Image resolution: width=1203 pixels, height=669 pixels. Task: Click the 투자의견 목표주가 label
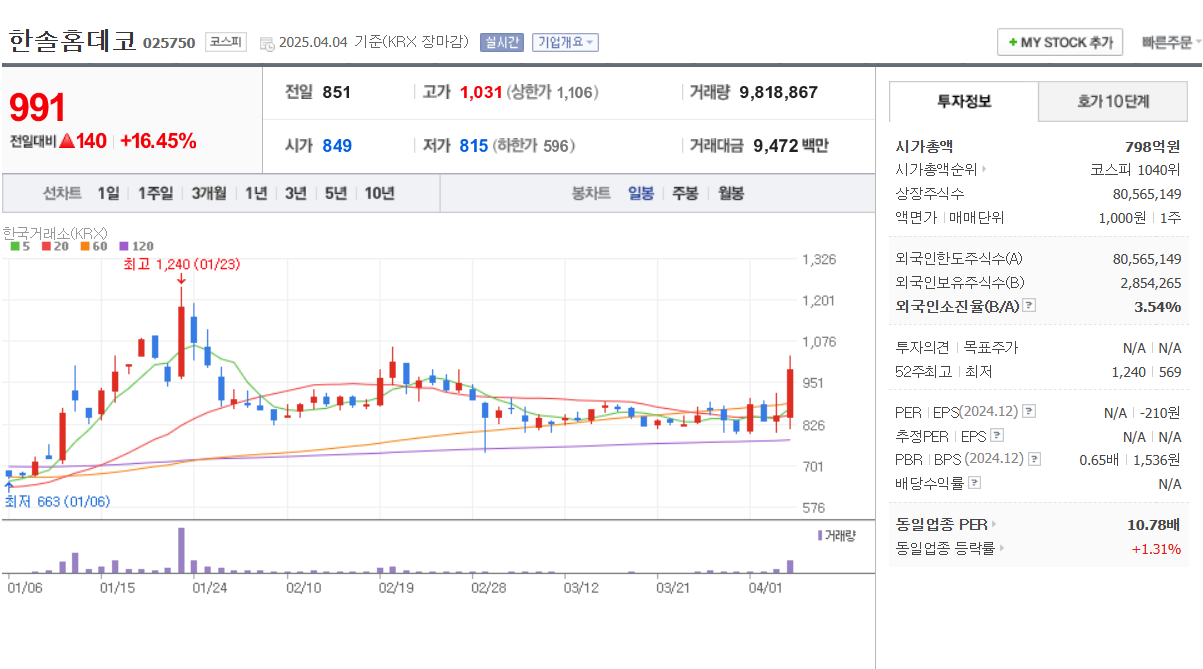956,347
